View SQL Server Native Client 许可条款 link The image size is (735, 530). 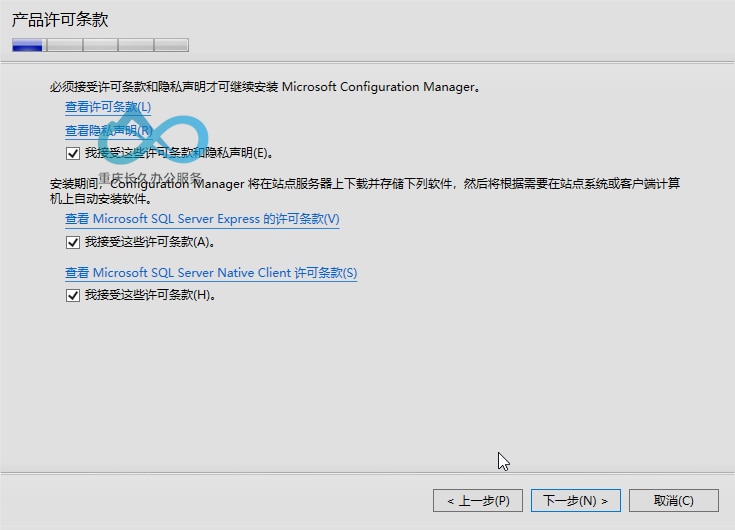tap(211, 273)
